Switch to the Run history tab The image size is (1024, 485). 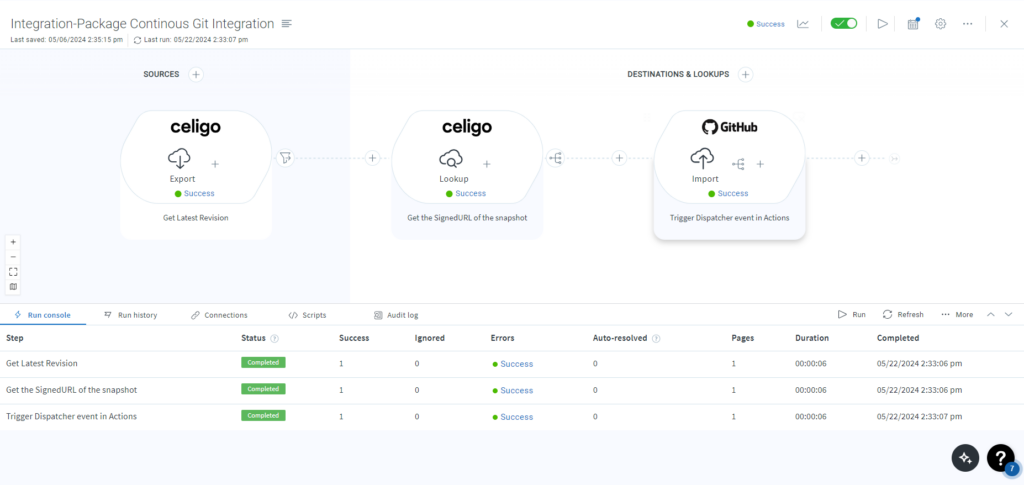(130, 315)
